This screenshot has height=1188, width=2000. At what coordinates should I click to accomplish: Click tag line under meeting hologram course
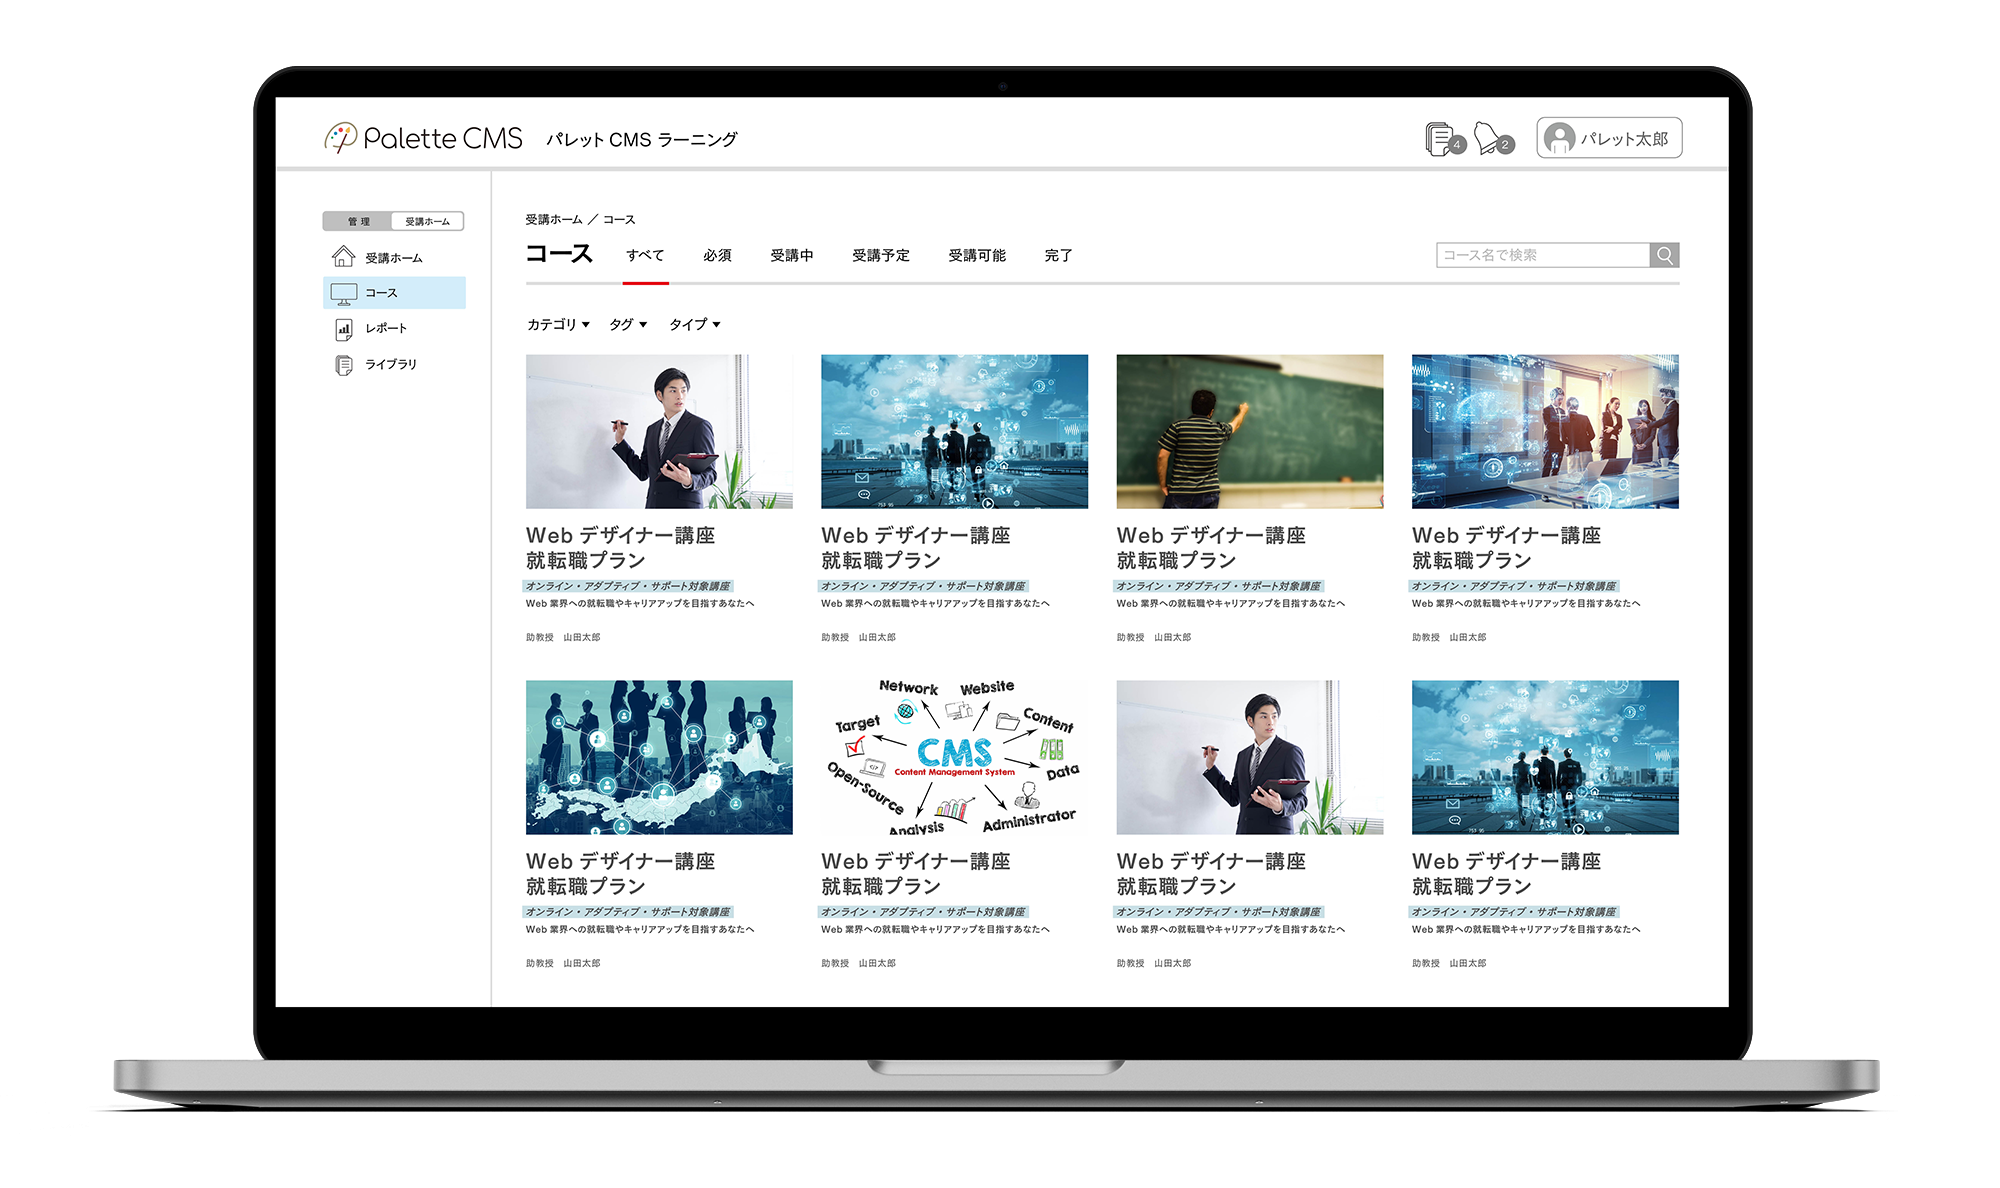(1514, 586)
